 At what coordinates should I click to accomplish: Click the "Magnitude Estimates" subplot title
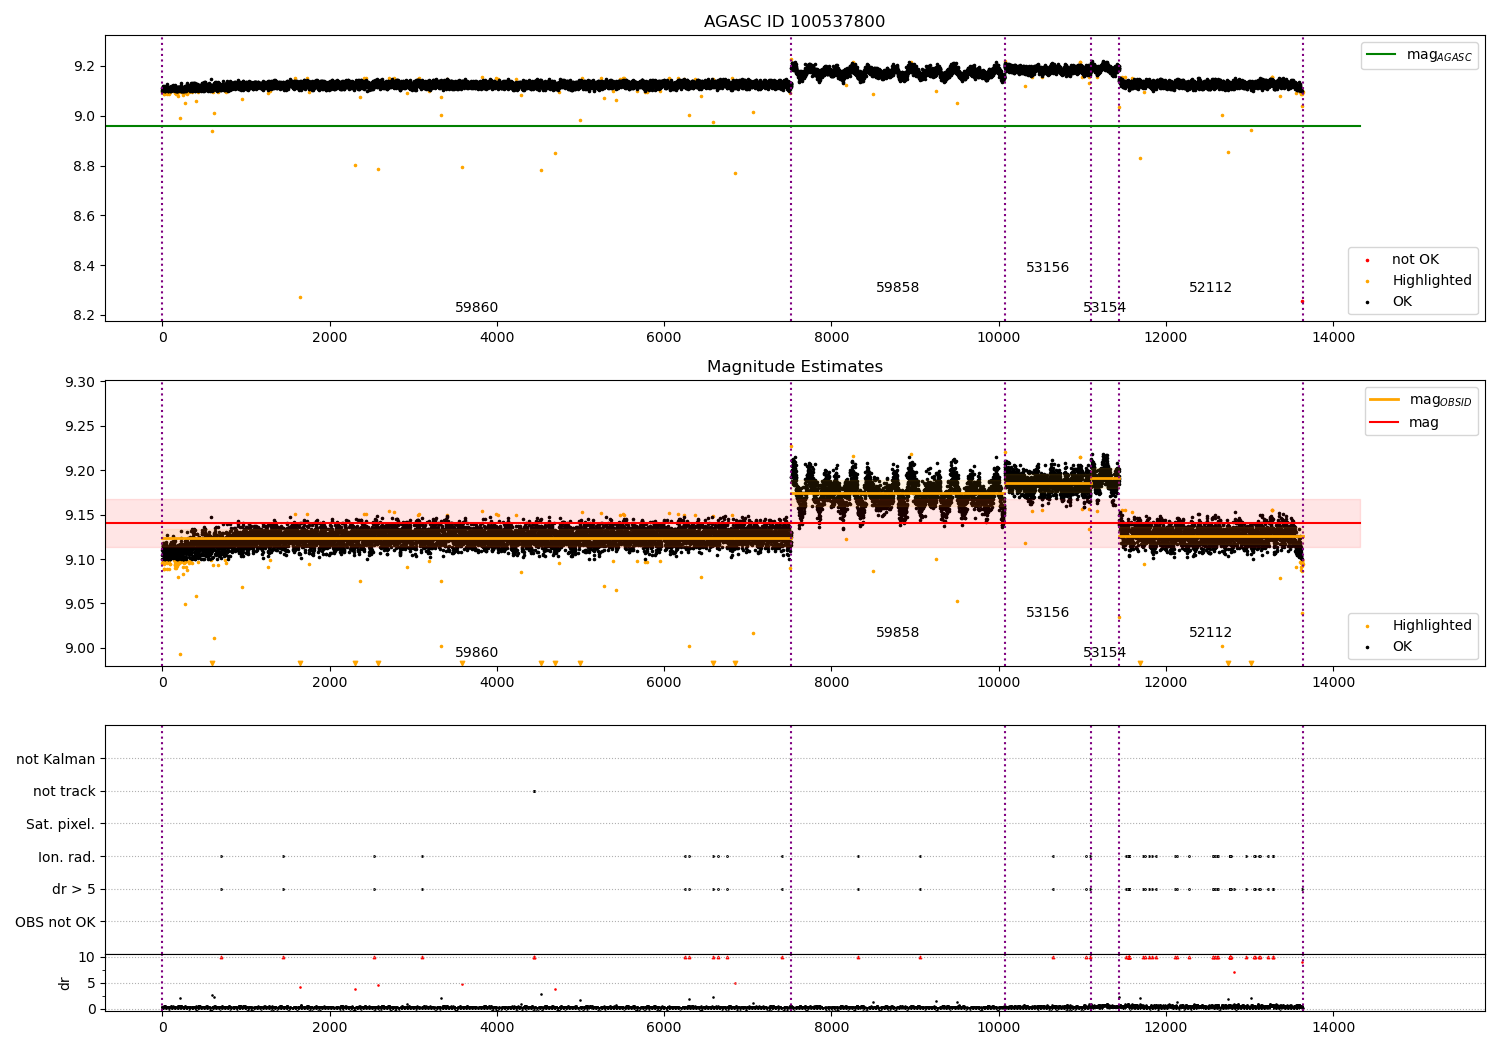[x=794, y=367]
